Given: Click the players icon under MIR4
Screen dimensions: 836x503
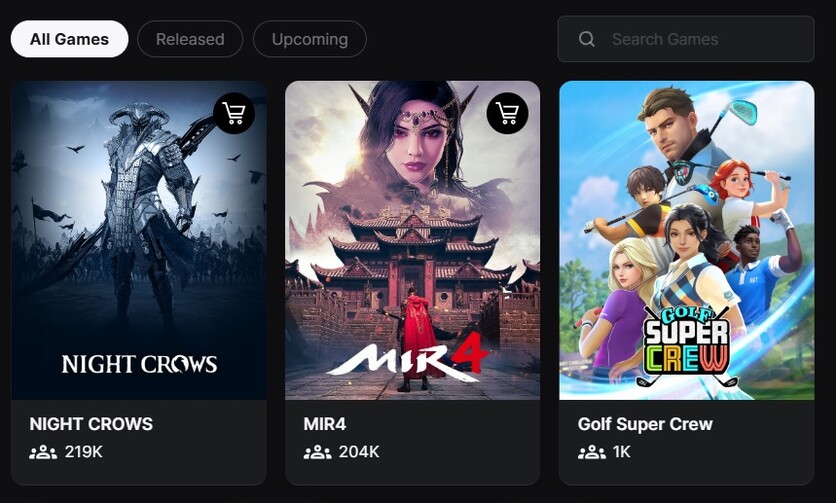Looking at the screenshot, I should tap(317, 452).
